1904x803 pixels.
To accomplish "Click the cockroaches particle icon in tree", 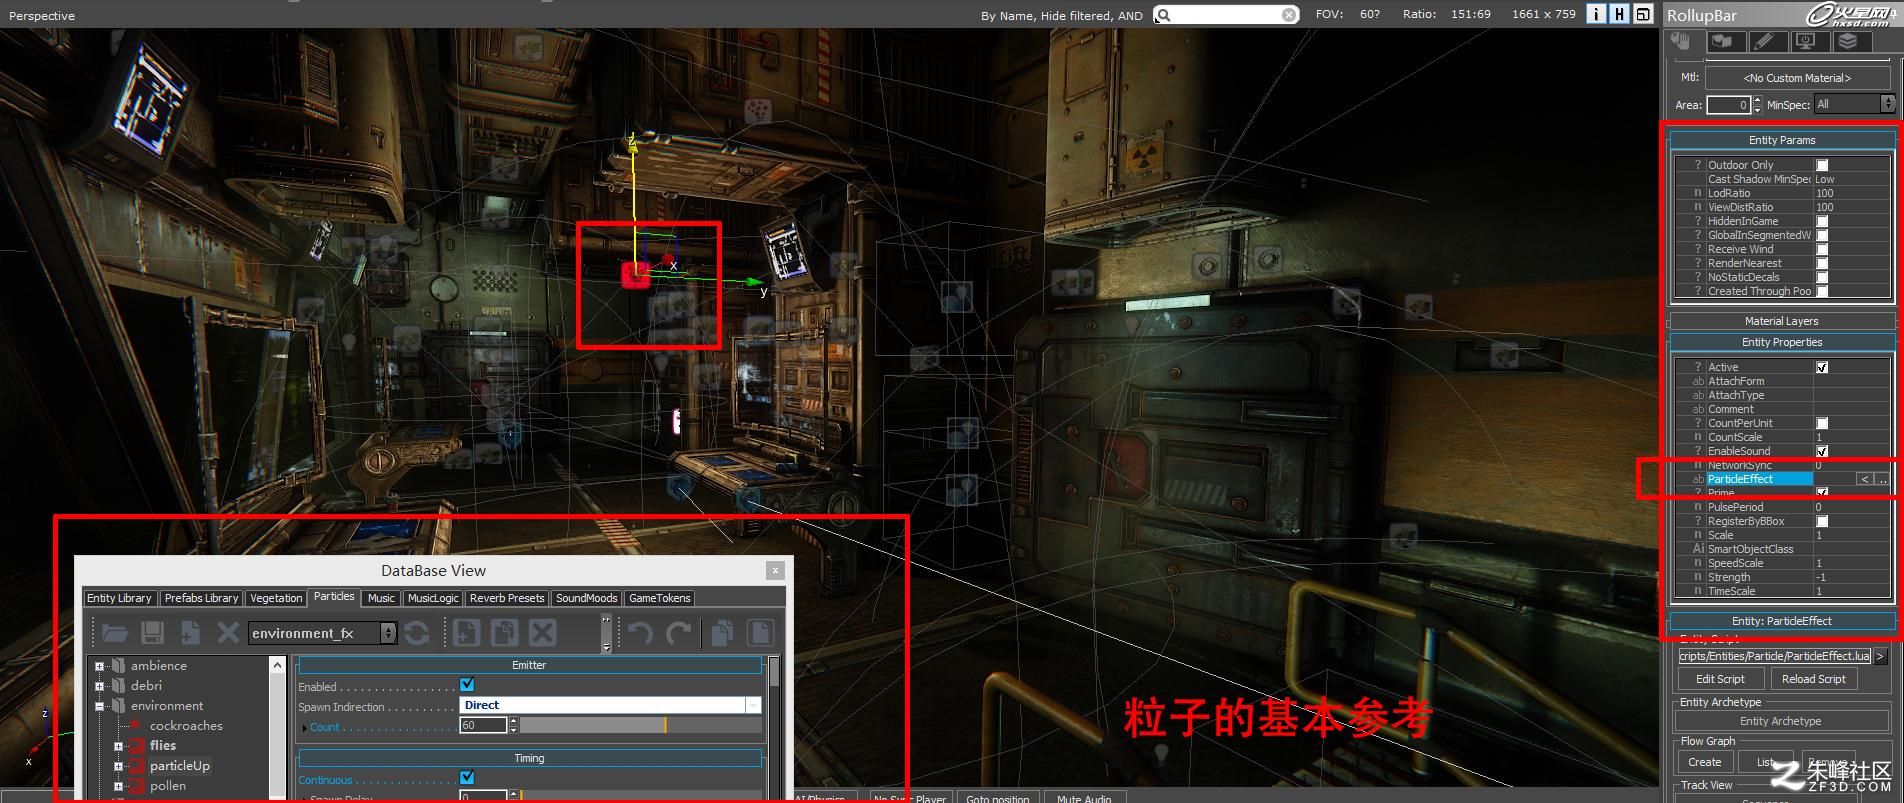I will click(136, 726).
